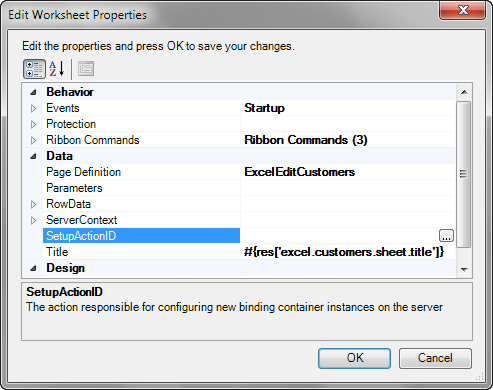The width and height of the screenshot is (493, 390).
Task: Click scrollbar up arrow in property grid
Action: pyautogui.click(x=464, y=92)
